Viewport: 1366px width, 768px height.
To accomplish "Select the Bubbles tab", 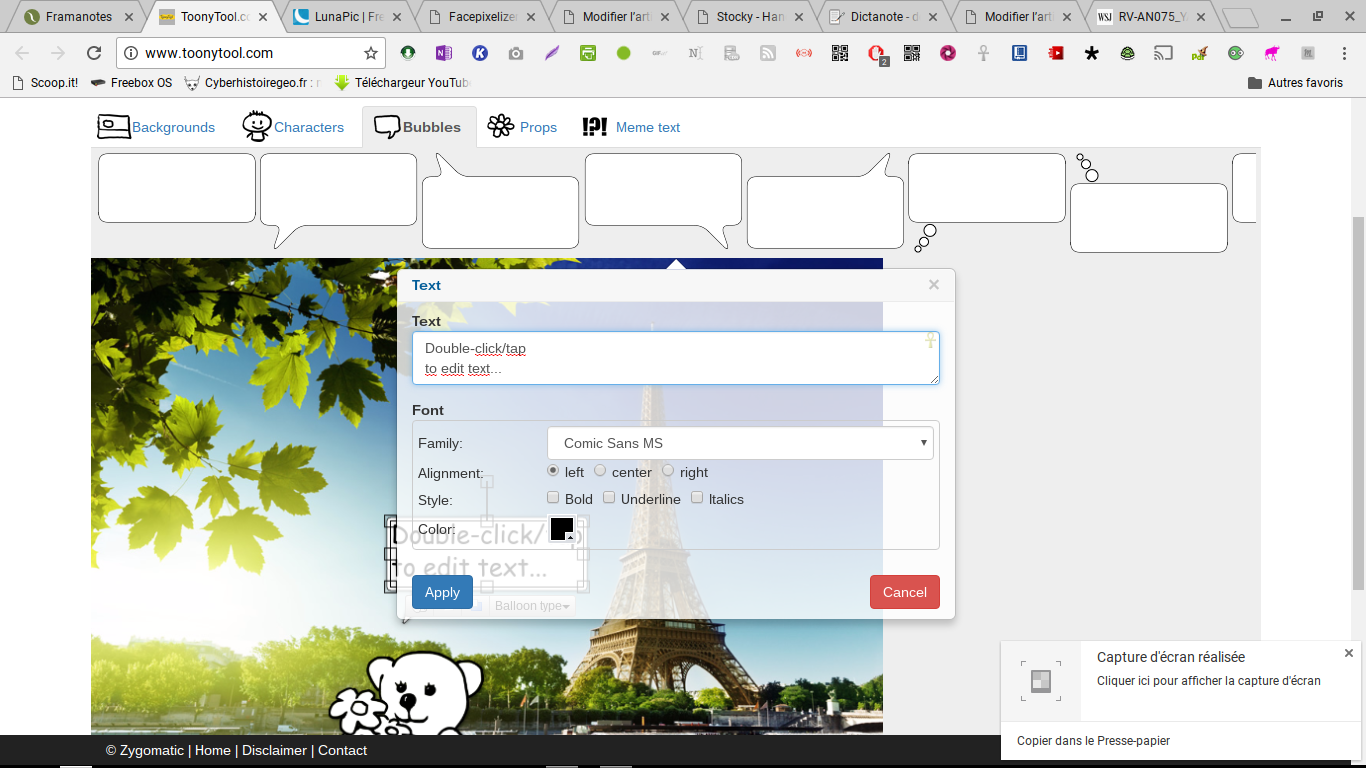I will tap(418, 127).
